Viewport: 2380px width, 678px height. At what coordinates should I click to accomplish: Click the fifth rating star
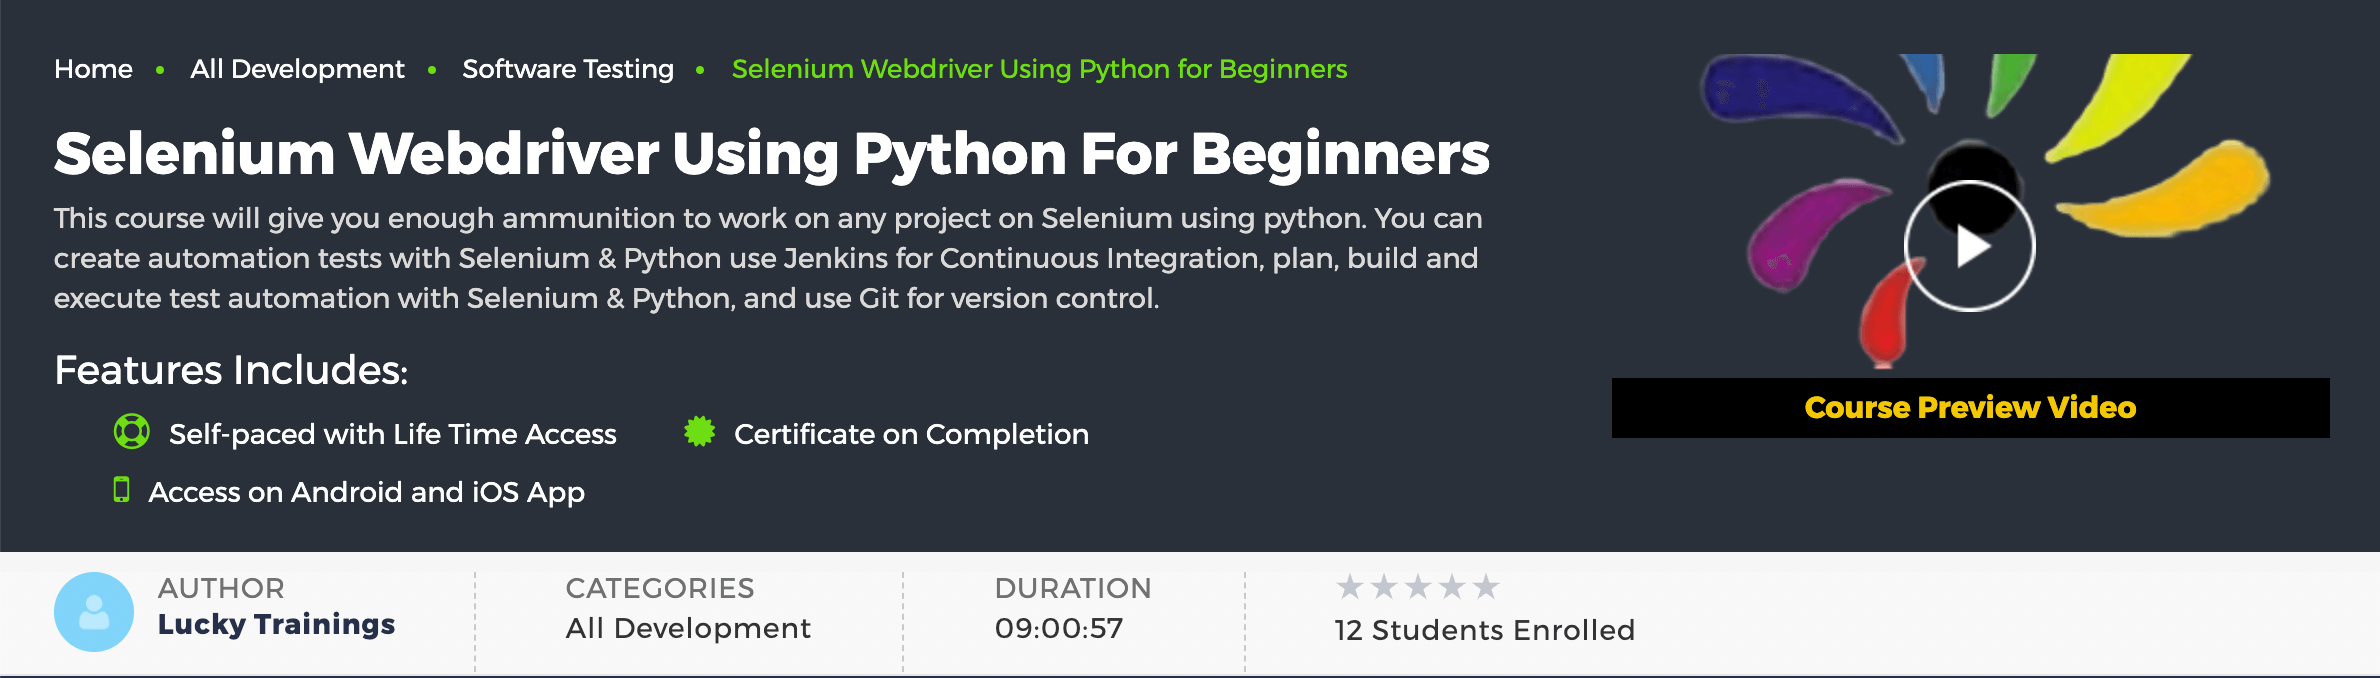click(x=1486, y=587)
